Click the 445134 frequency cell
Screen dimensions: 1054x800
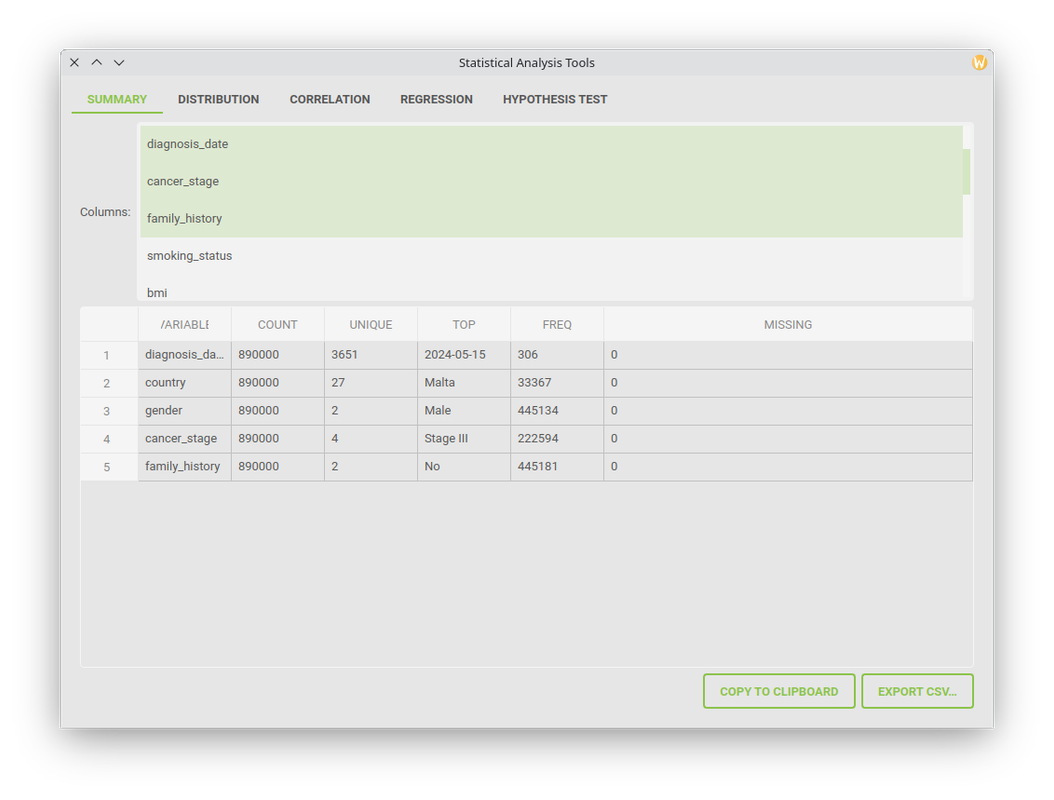[x=557, y=411]
